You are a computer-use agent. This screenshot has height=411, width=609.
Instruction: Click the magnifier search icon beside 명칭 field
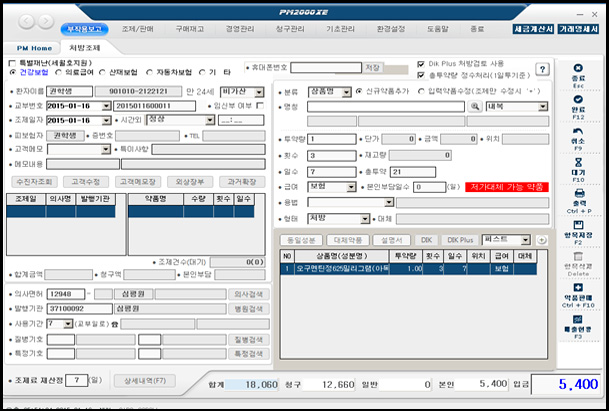click(475, 106)
